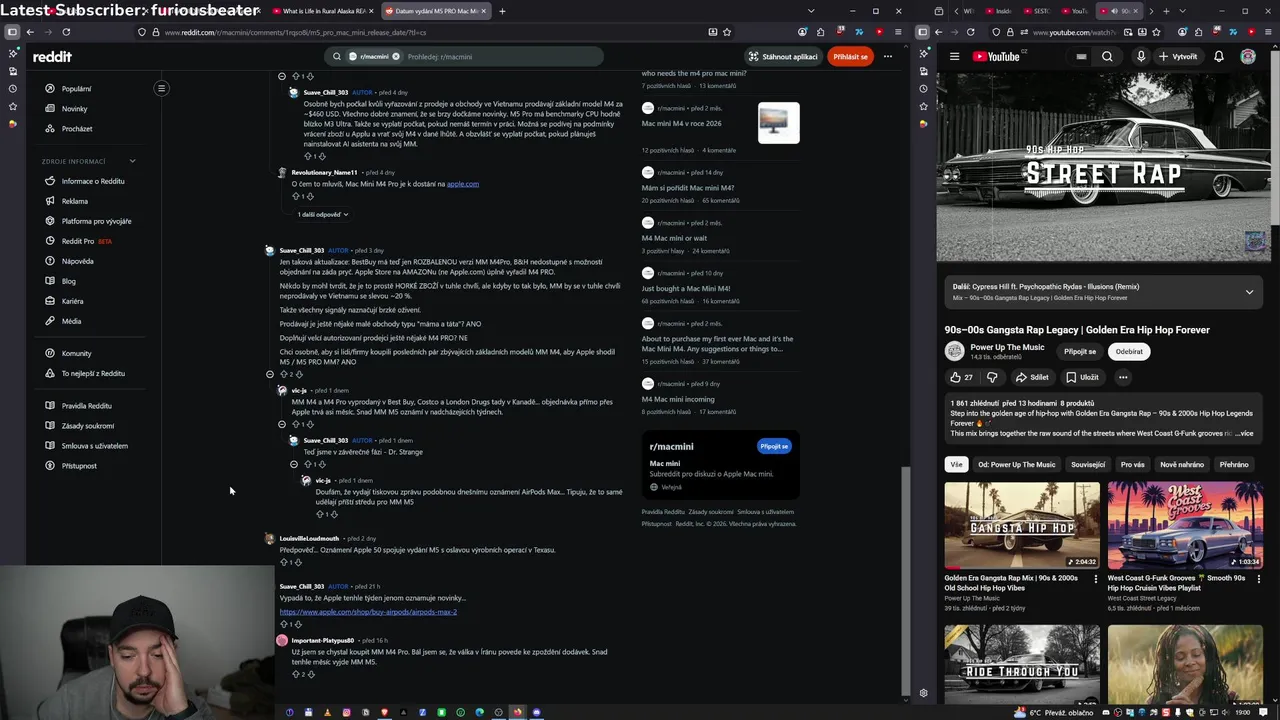Click the YouTube search magnifier button
The width and height of the screenshot is (1280, 720).
coord(1107,57)
